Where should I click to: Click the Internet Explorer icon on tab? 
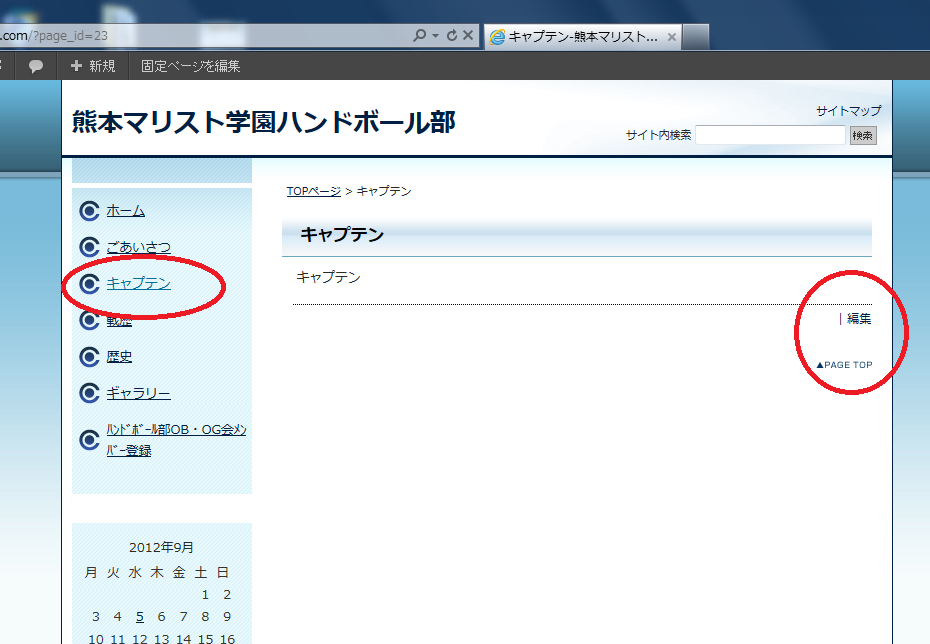click(x=497, y=37)
